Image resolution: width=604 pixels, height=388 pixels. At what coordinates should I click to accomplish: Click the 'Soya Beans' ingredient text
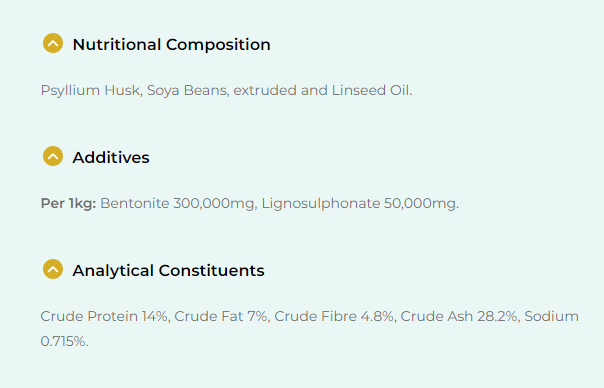(186, 91)
